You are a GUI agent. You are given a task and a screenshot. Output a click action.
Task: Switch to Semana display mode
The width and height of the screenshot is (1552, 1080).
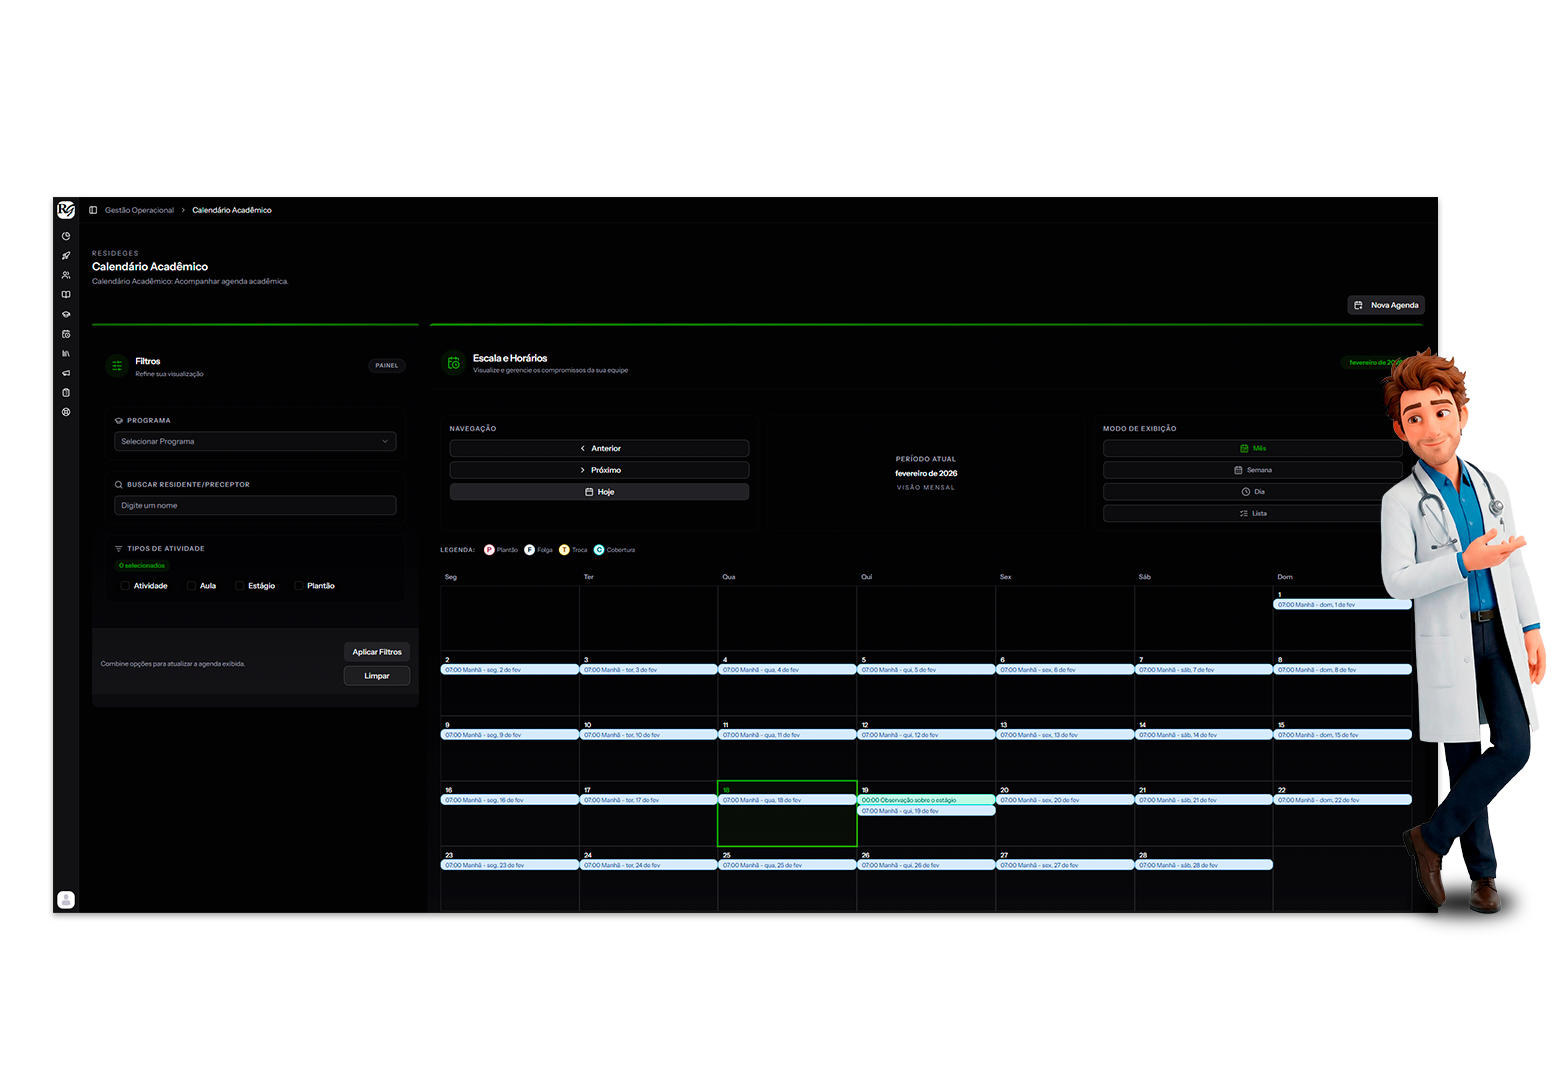point(1252,470)
